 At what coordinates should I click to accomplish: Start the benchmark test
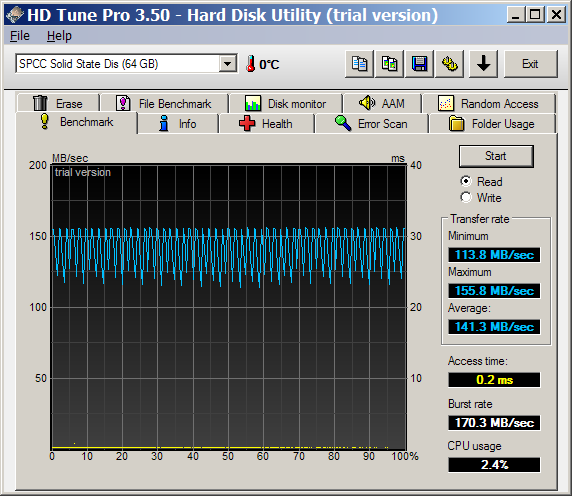[496, 156]
